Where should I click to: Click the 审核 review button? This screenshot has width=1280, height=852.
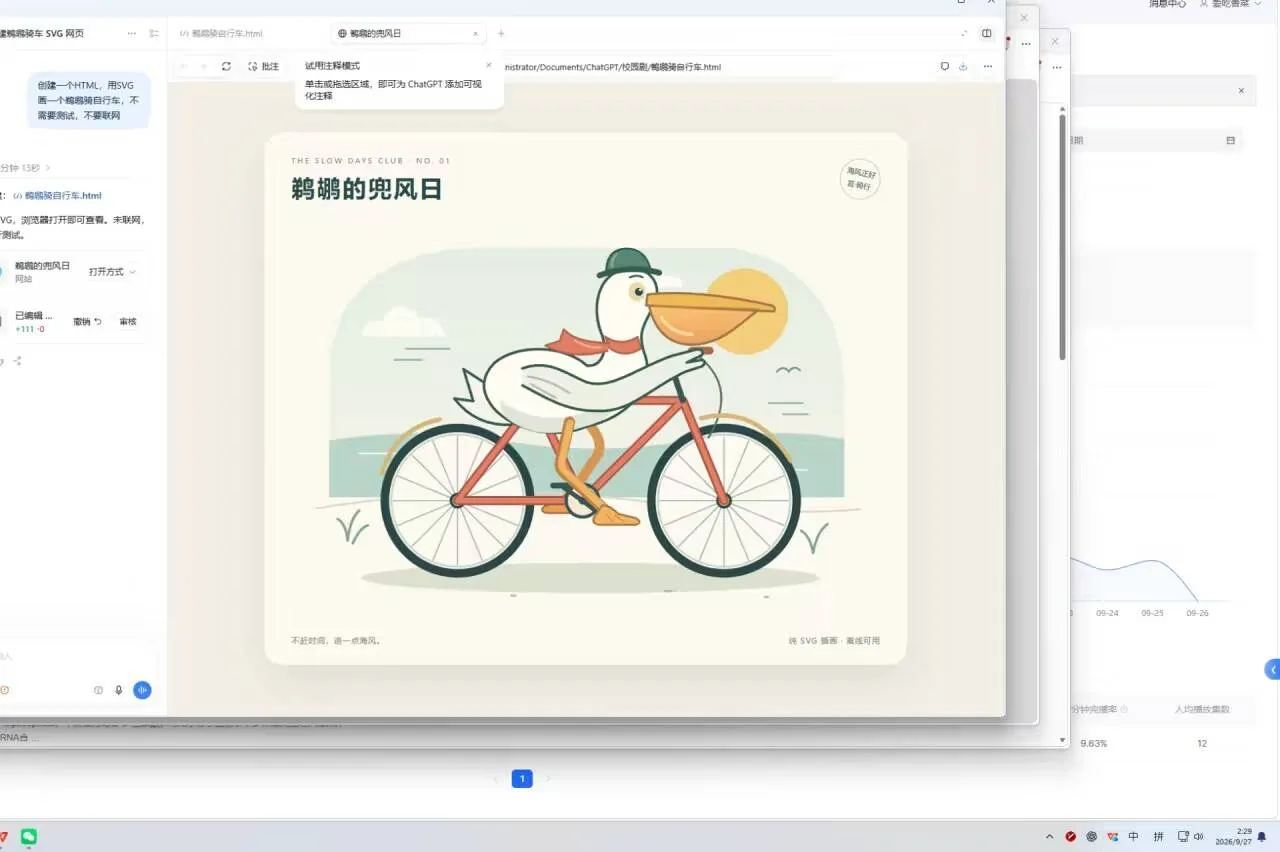pos(128,321)
